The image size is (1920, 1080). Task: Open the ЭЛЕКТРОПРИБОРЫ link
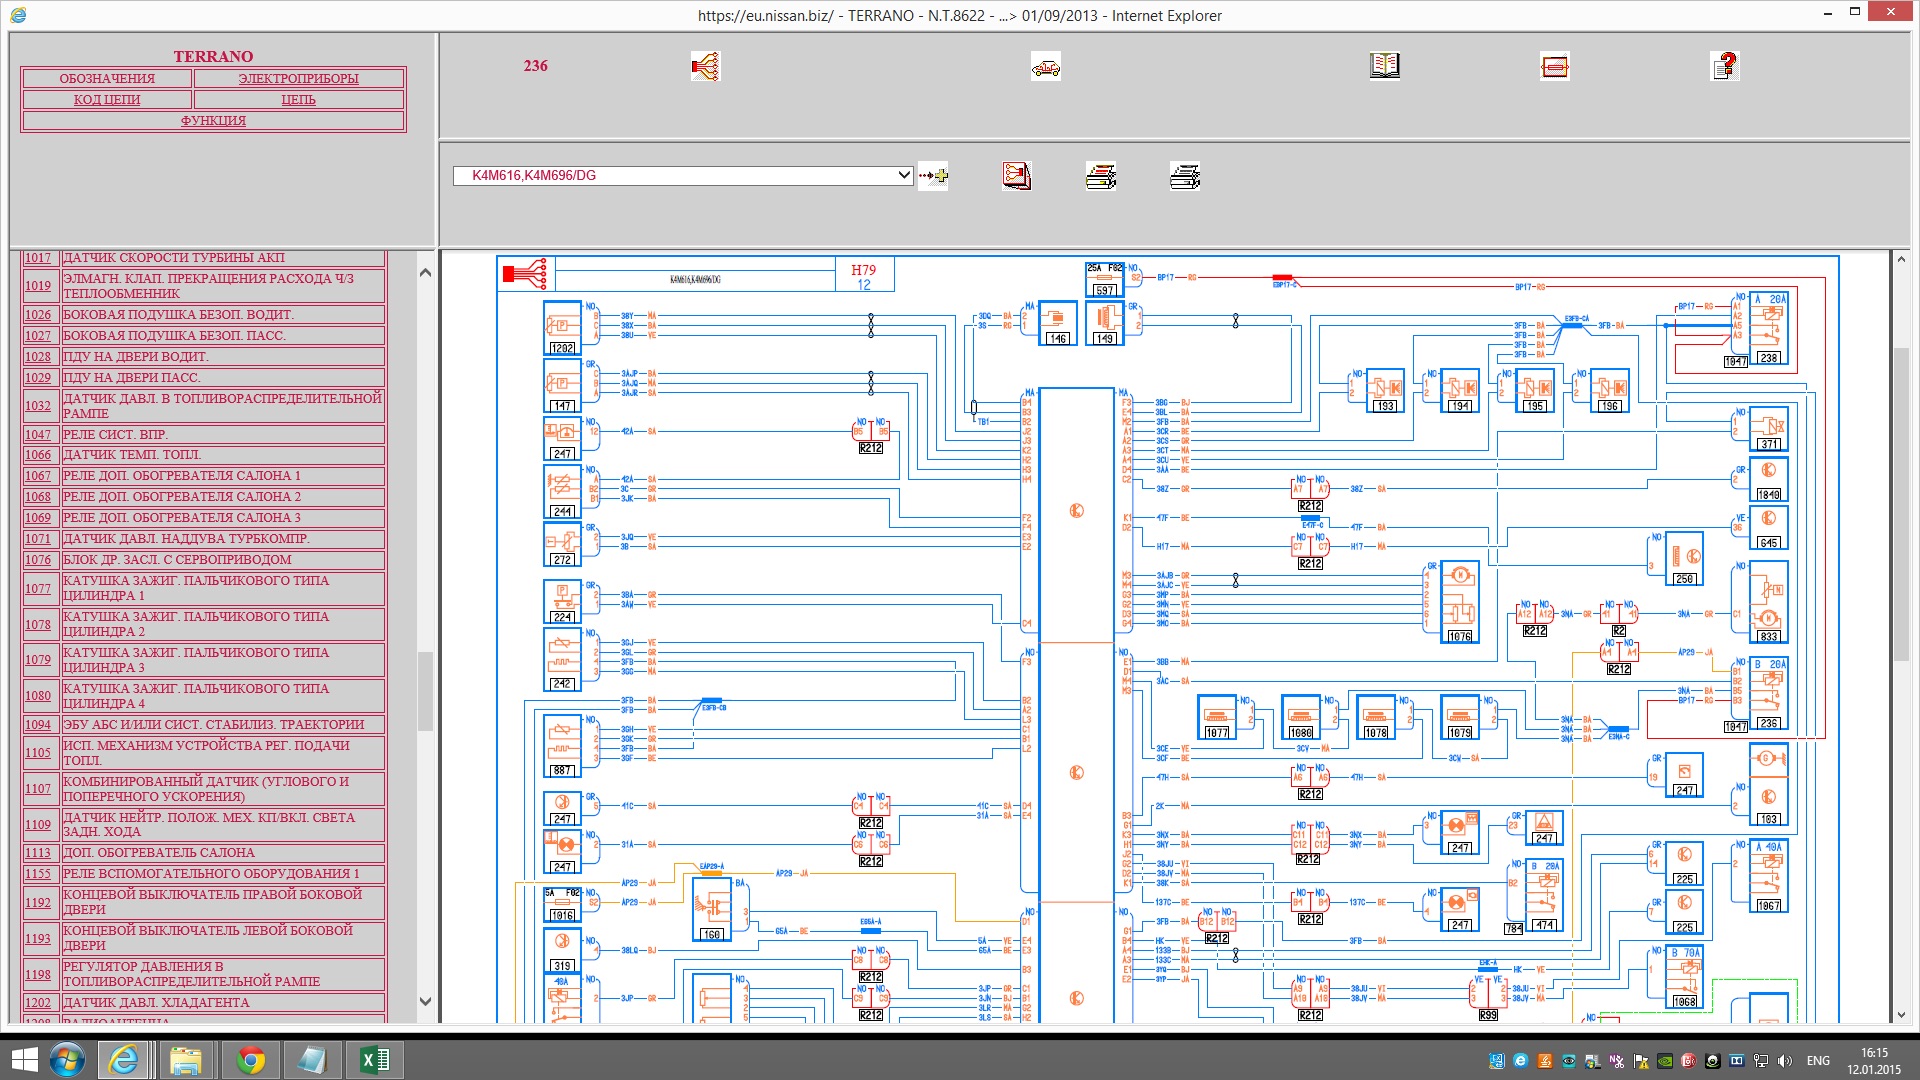pyautogui.click(x=298, y=79)
